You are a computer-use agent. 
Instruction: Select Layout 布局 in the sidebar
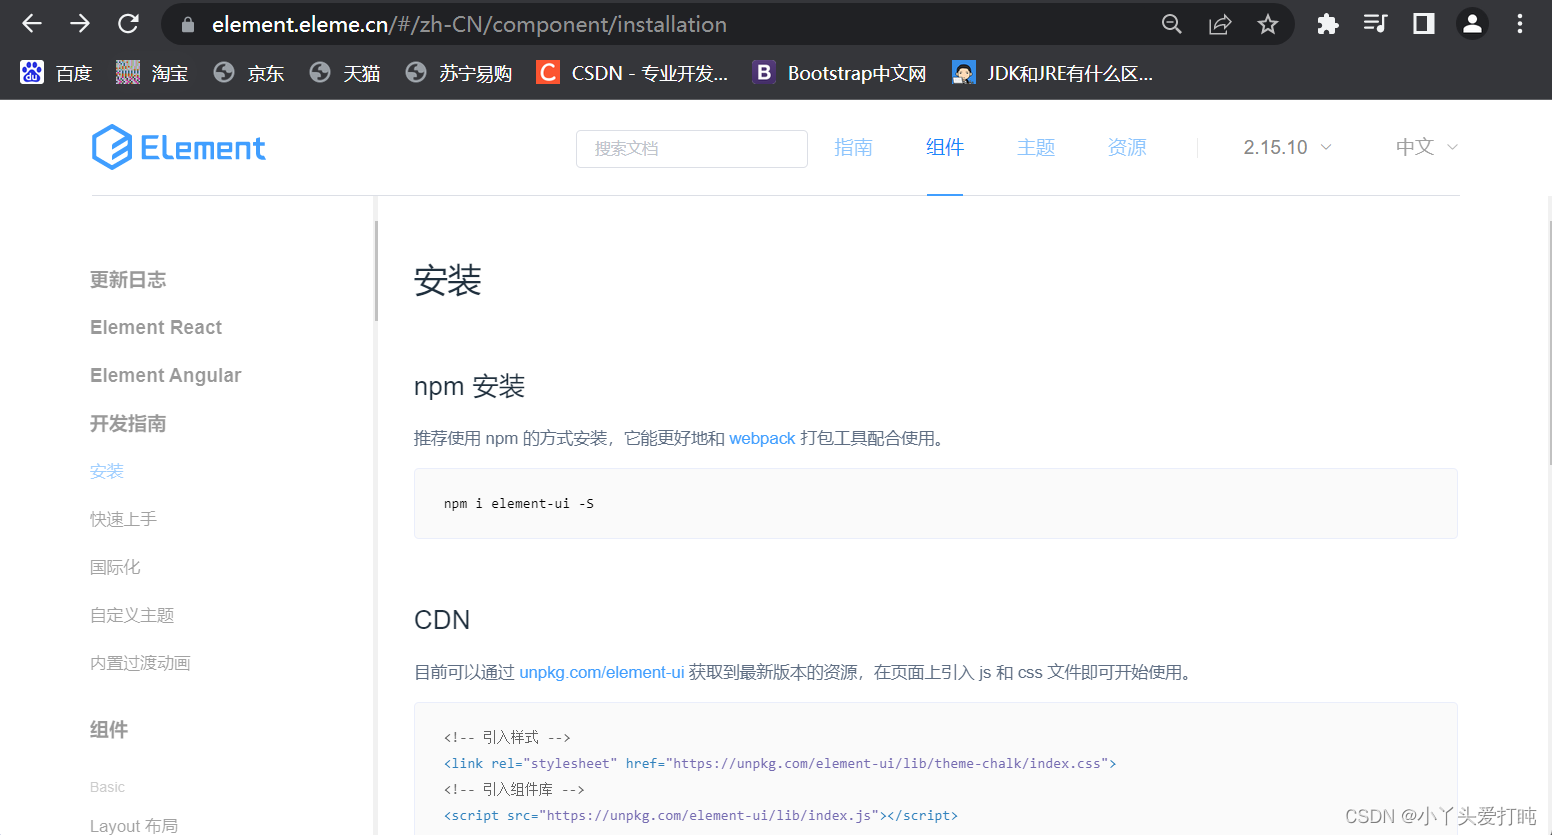[x=134, y=825]
